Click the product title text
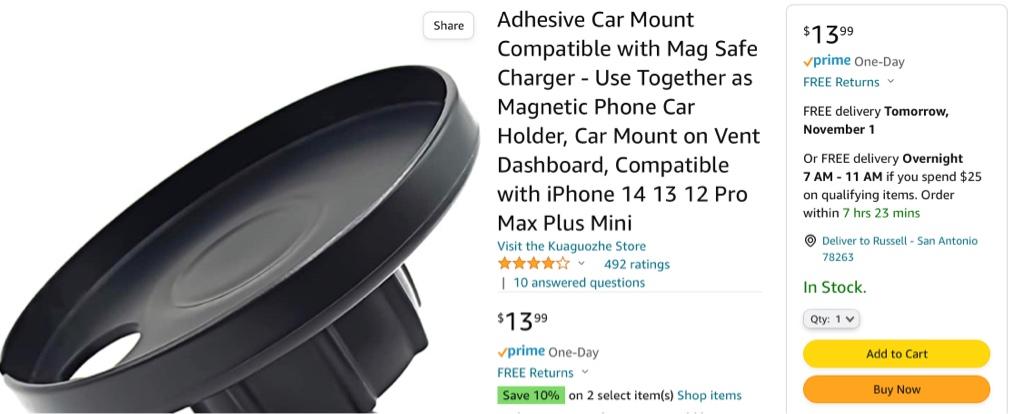The width and height of the screenshot is (1024, 414). point(628,121)
